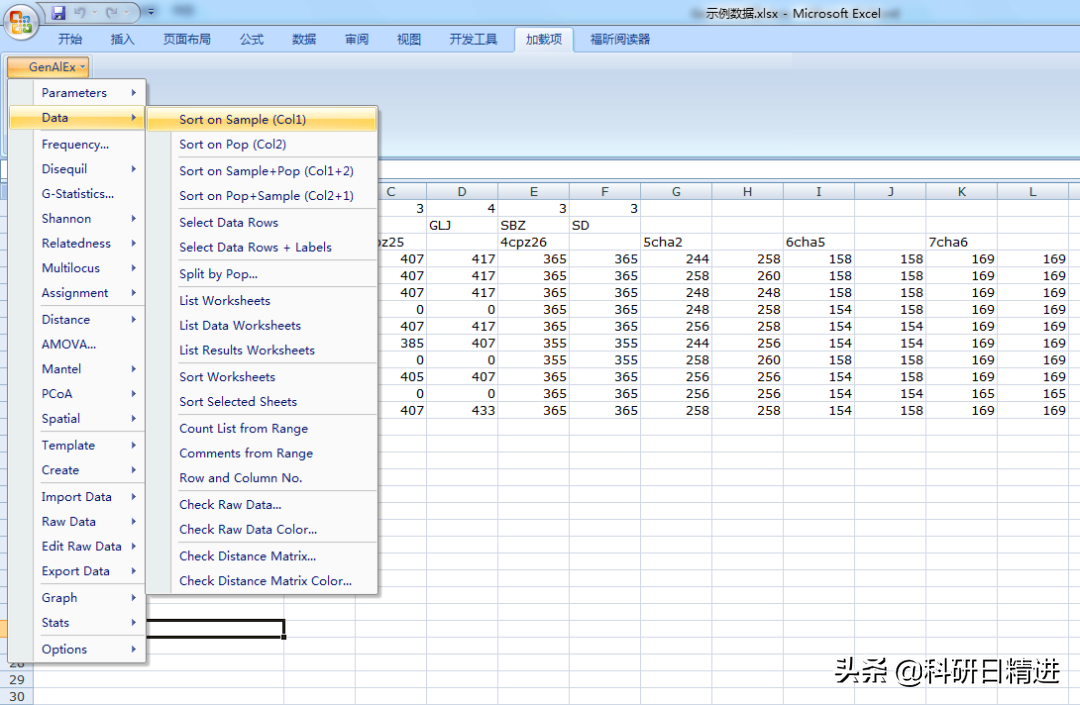Viewport: 1080px width, 705px height.
Task: Choose Sort Selected Sheets
Action: (262, 402)
